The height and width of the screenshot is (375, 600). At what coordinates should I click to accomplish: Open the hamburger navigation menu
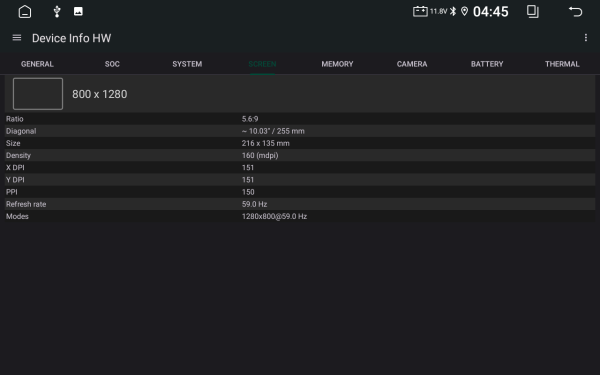click(17, 38)
